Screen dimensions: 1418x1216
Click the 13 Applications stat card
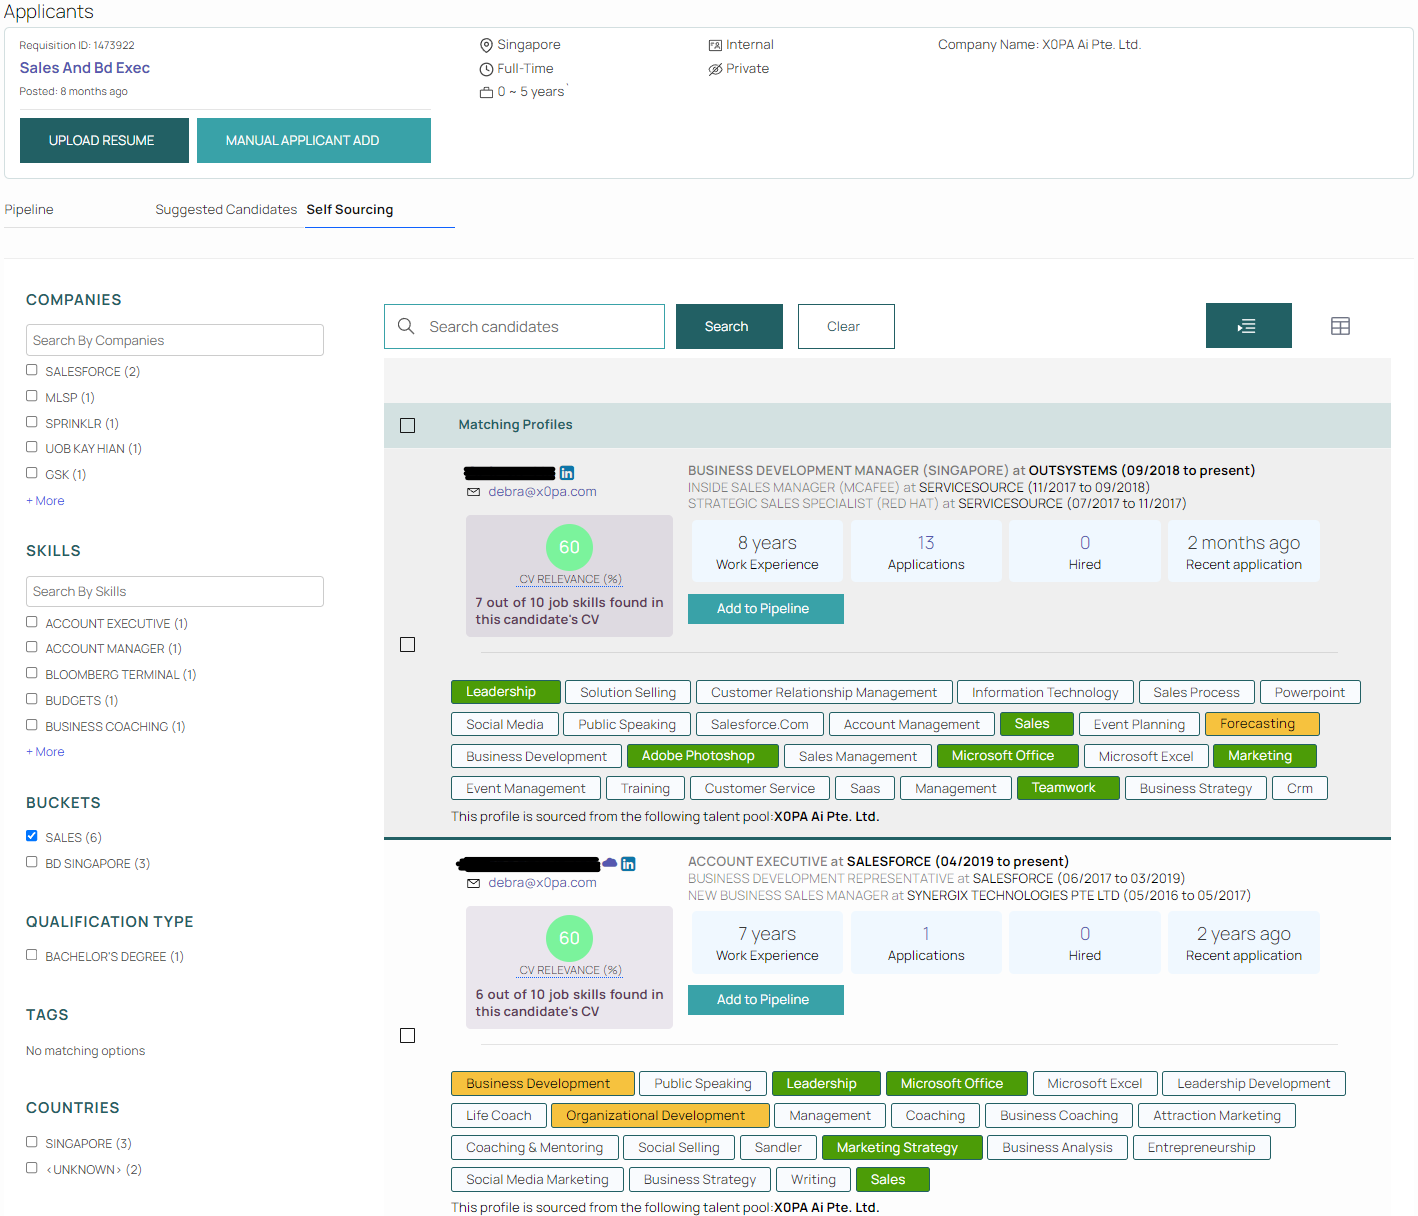926,551
